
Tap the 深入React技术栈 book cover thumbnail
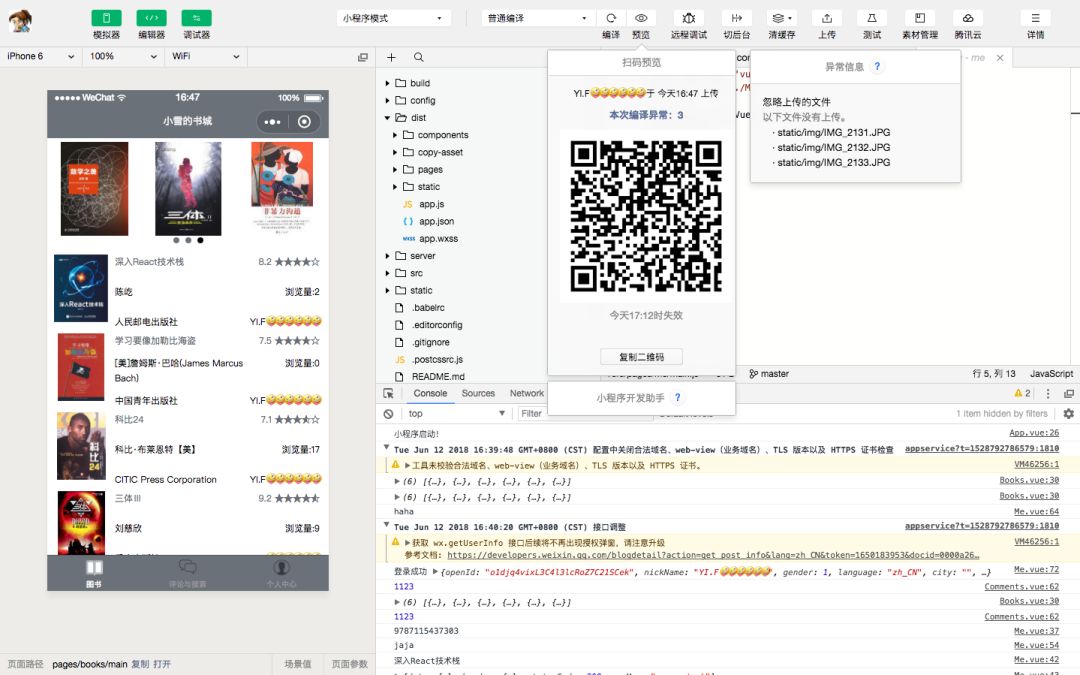tap(81, 289)
